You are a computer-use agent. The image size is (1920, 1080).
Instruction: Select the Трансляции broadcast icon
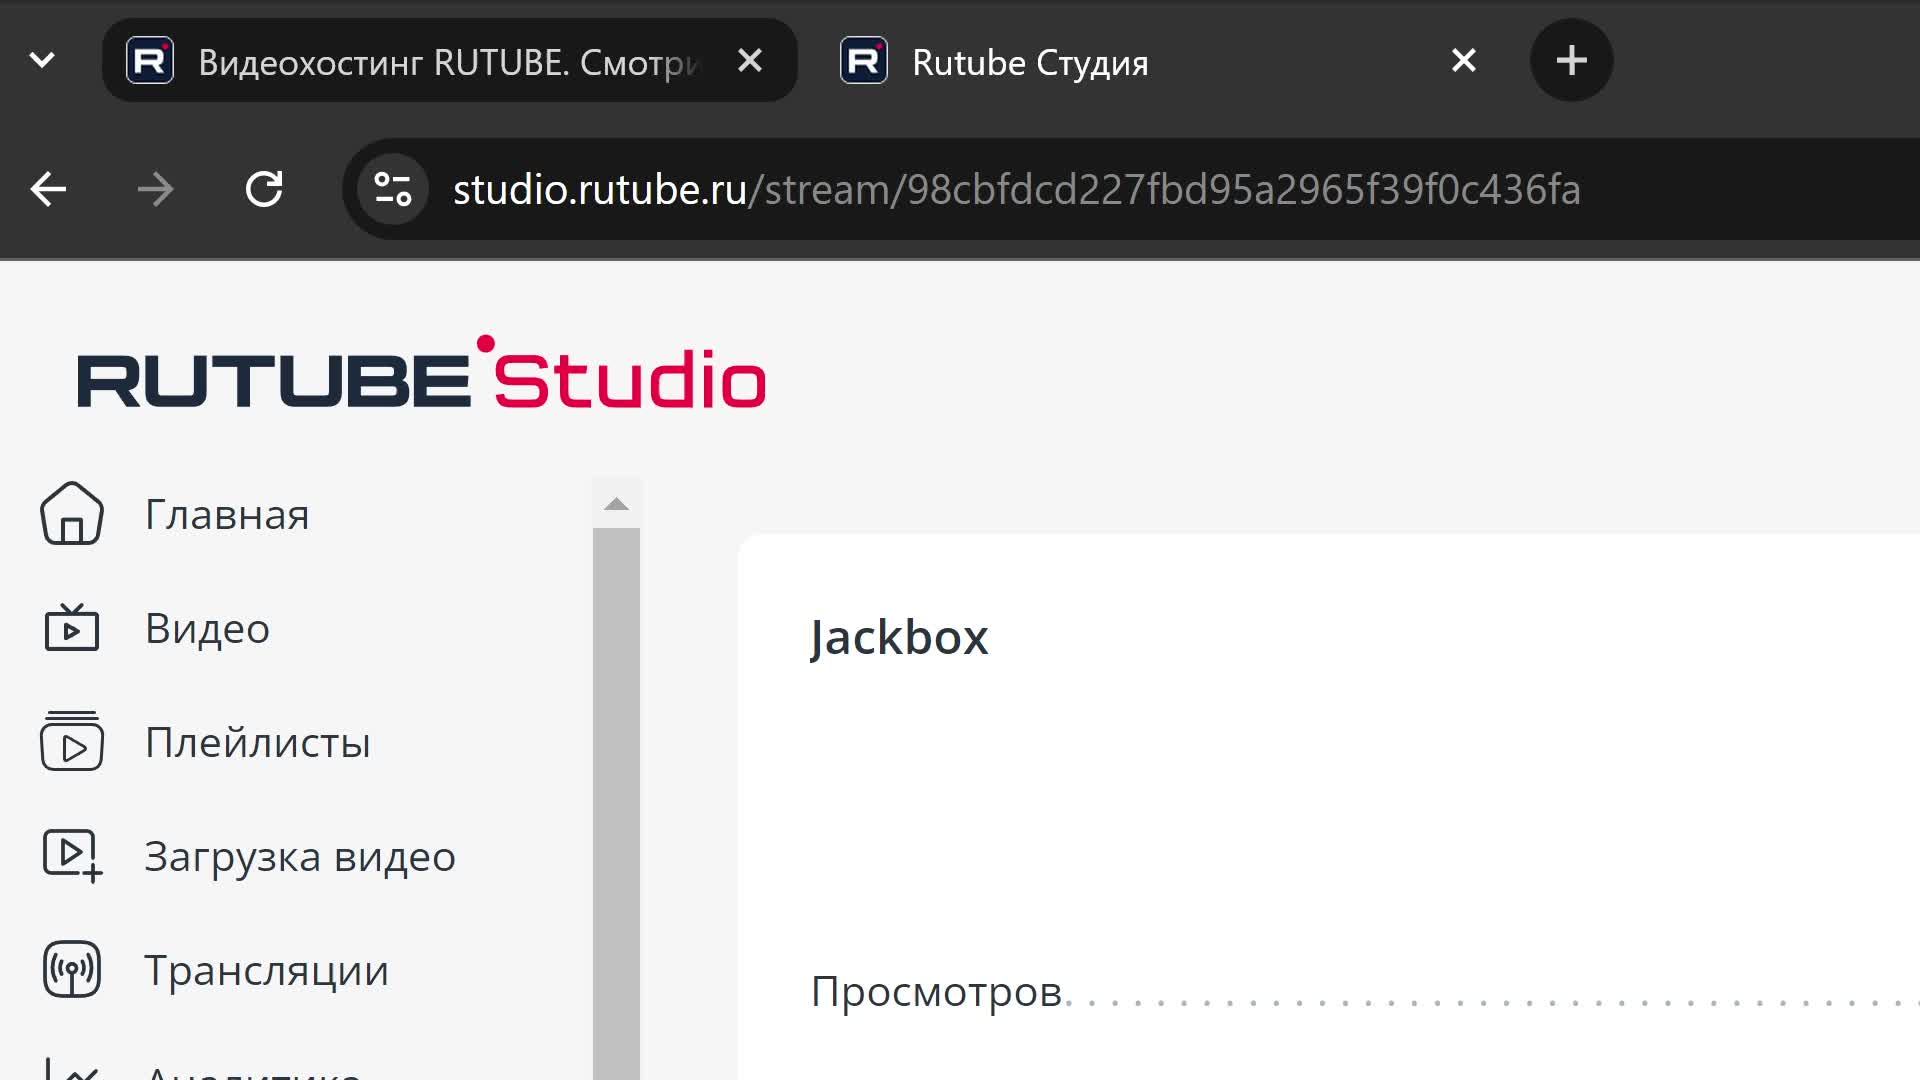click(x=70, y=969)
